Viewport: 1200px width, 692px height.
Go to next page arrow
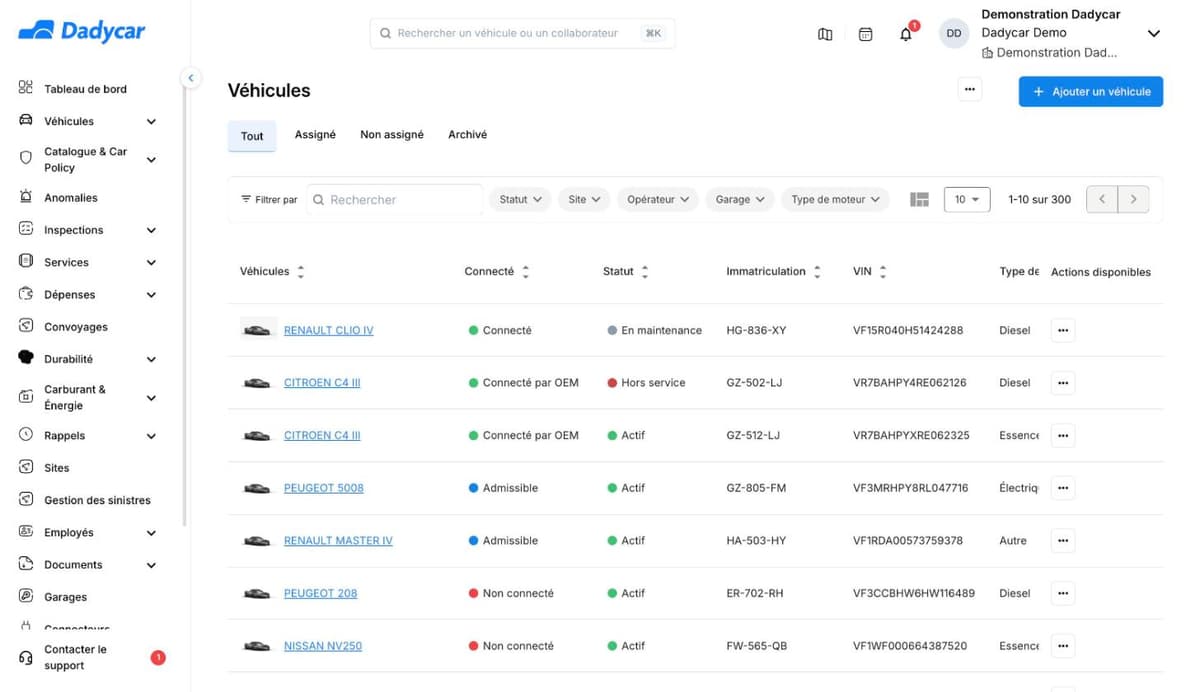tap(1133, 199)
